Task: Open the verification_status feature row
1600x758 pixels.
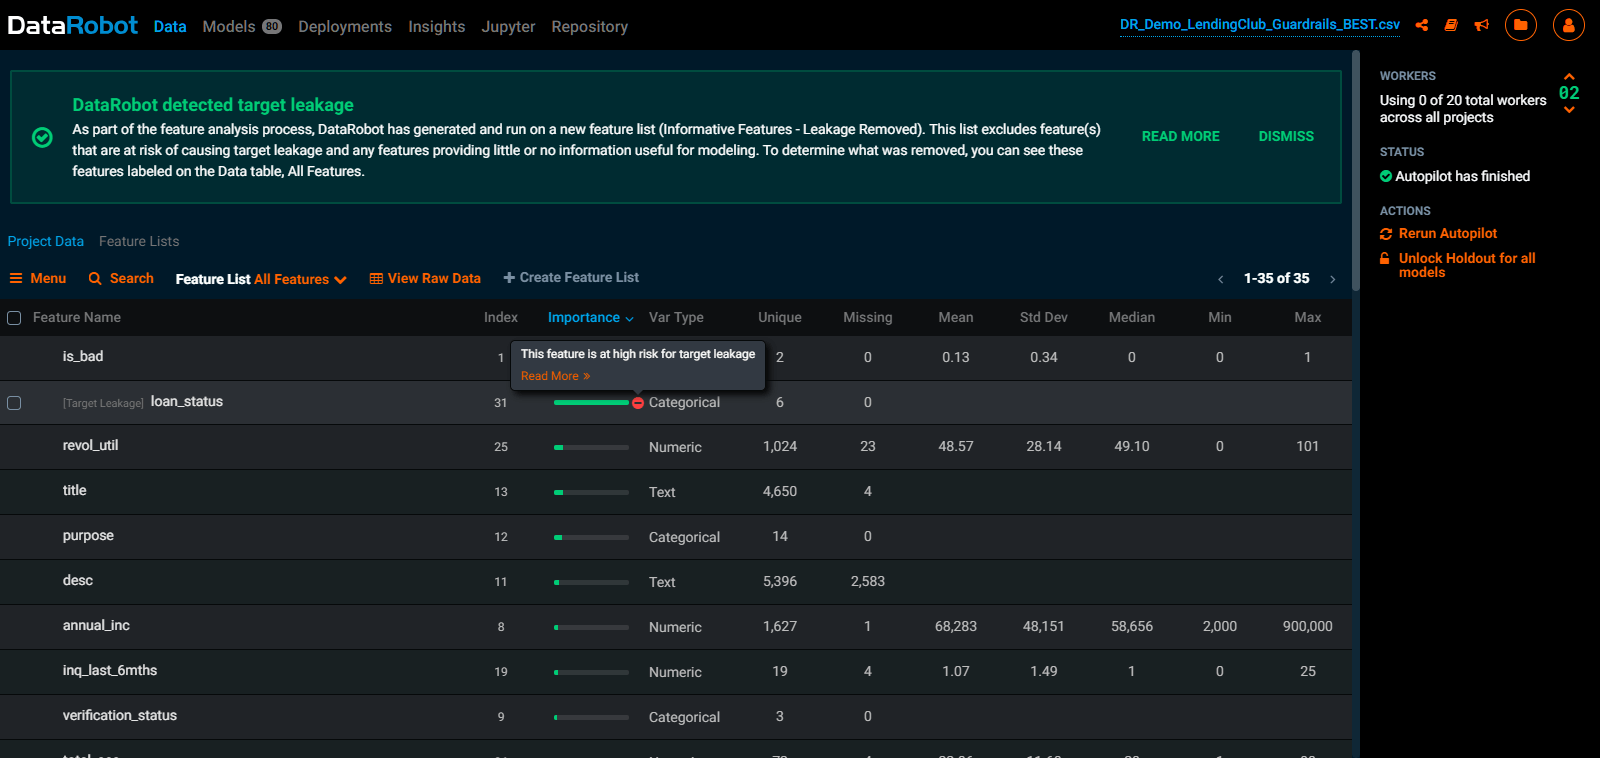Action: 676,717
